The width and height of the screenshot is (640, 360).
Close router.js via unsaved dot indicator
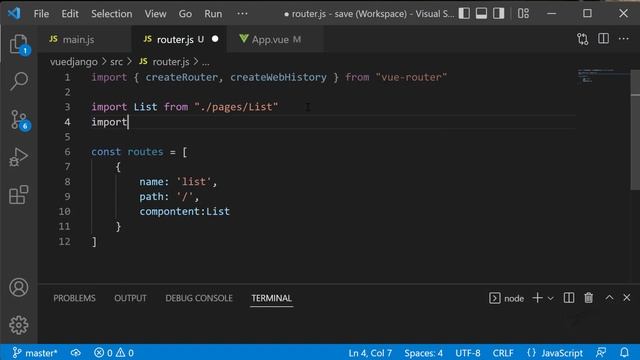point(215,39)
